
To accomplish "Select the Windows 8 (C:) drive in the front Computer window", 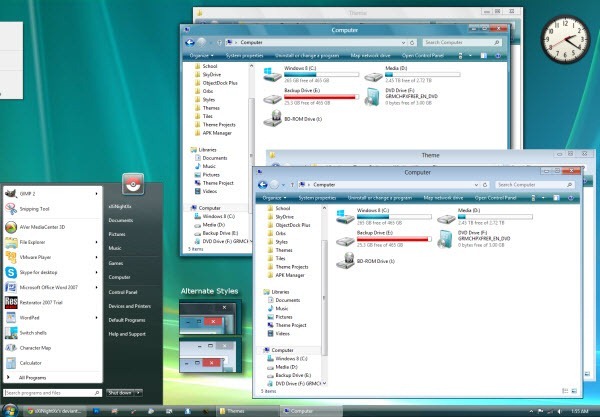I will (x=384, y=216).
